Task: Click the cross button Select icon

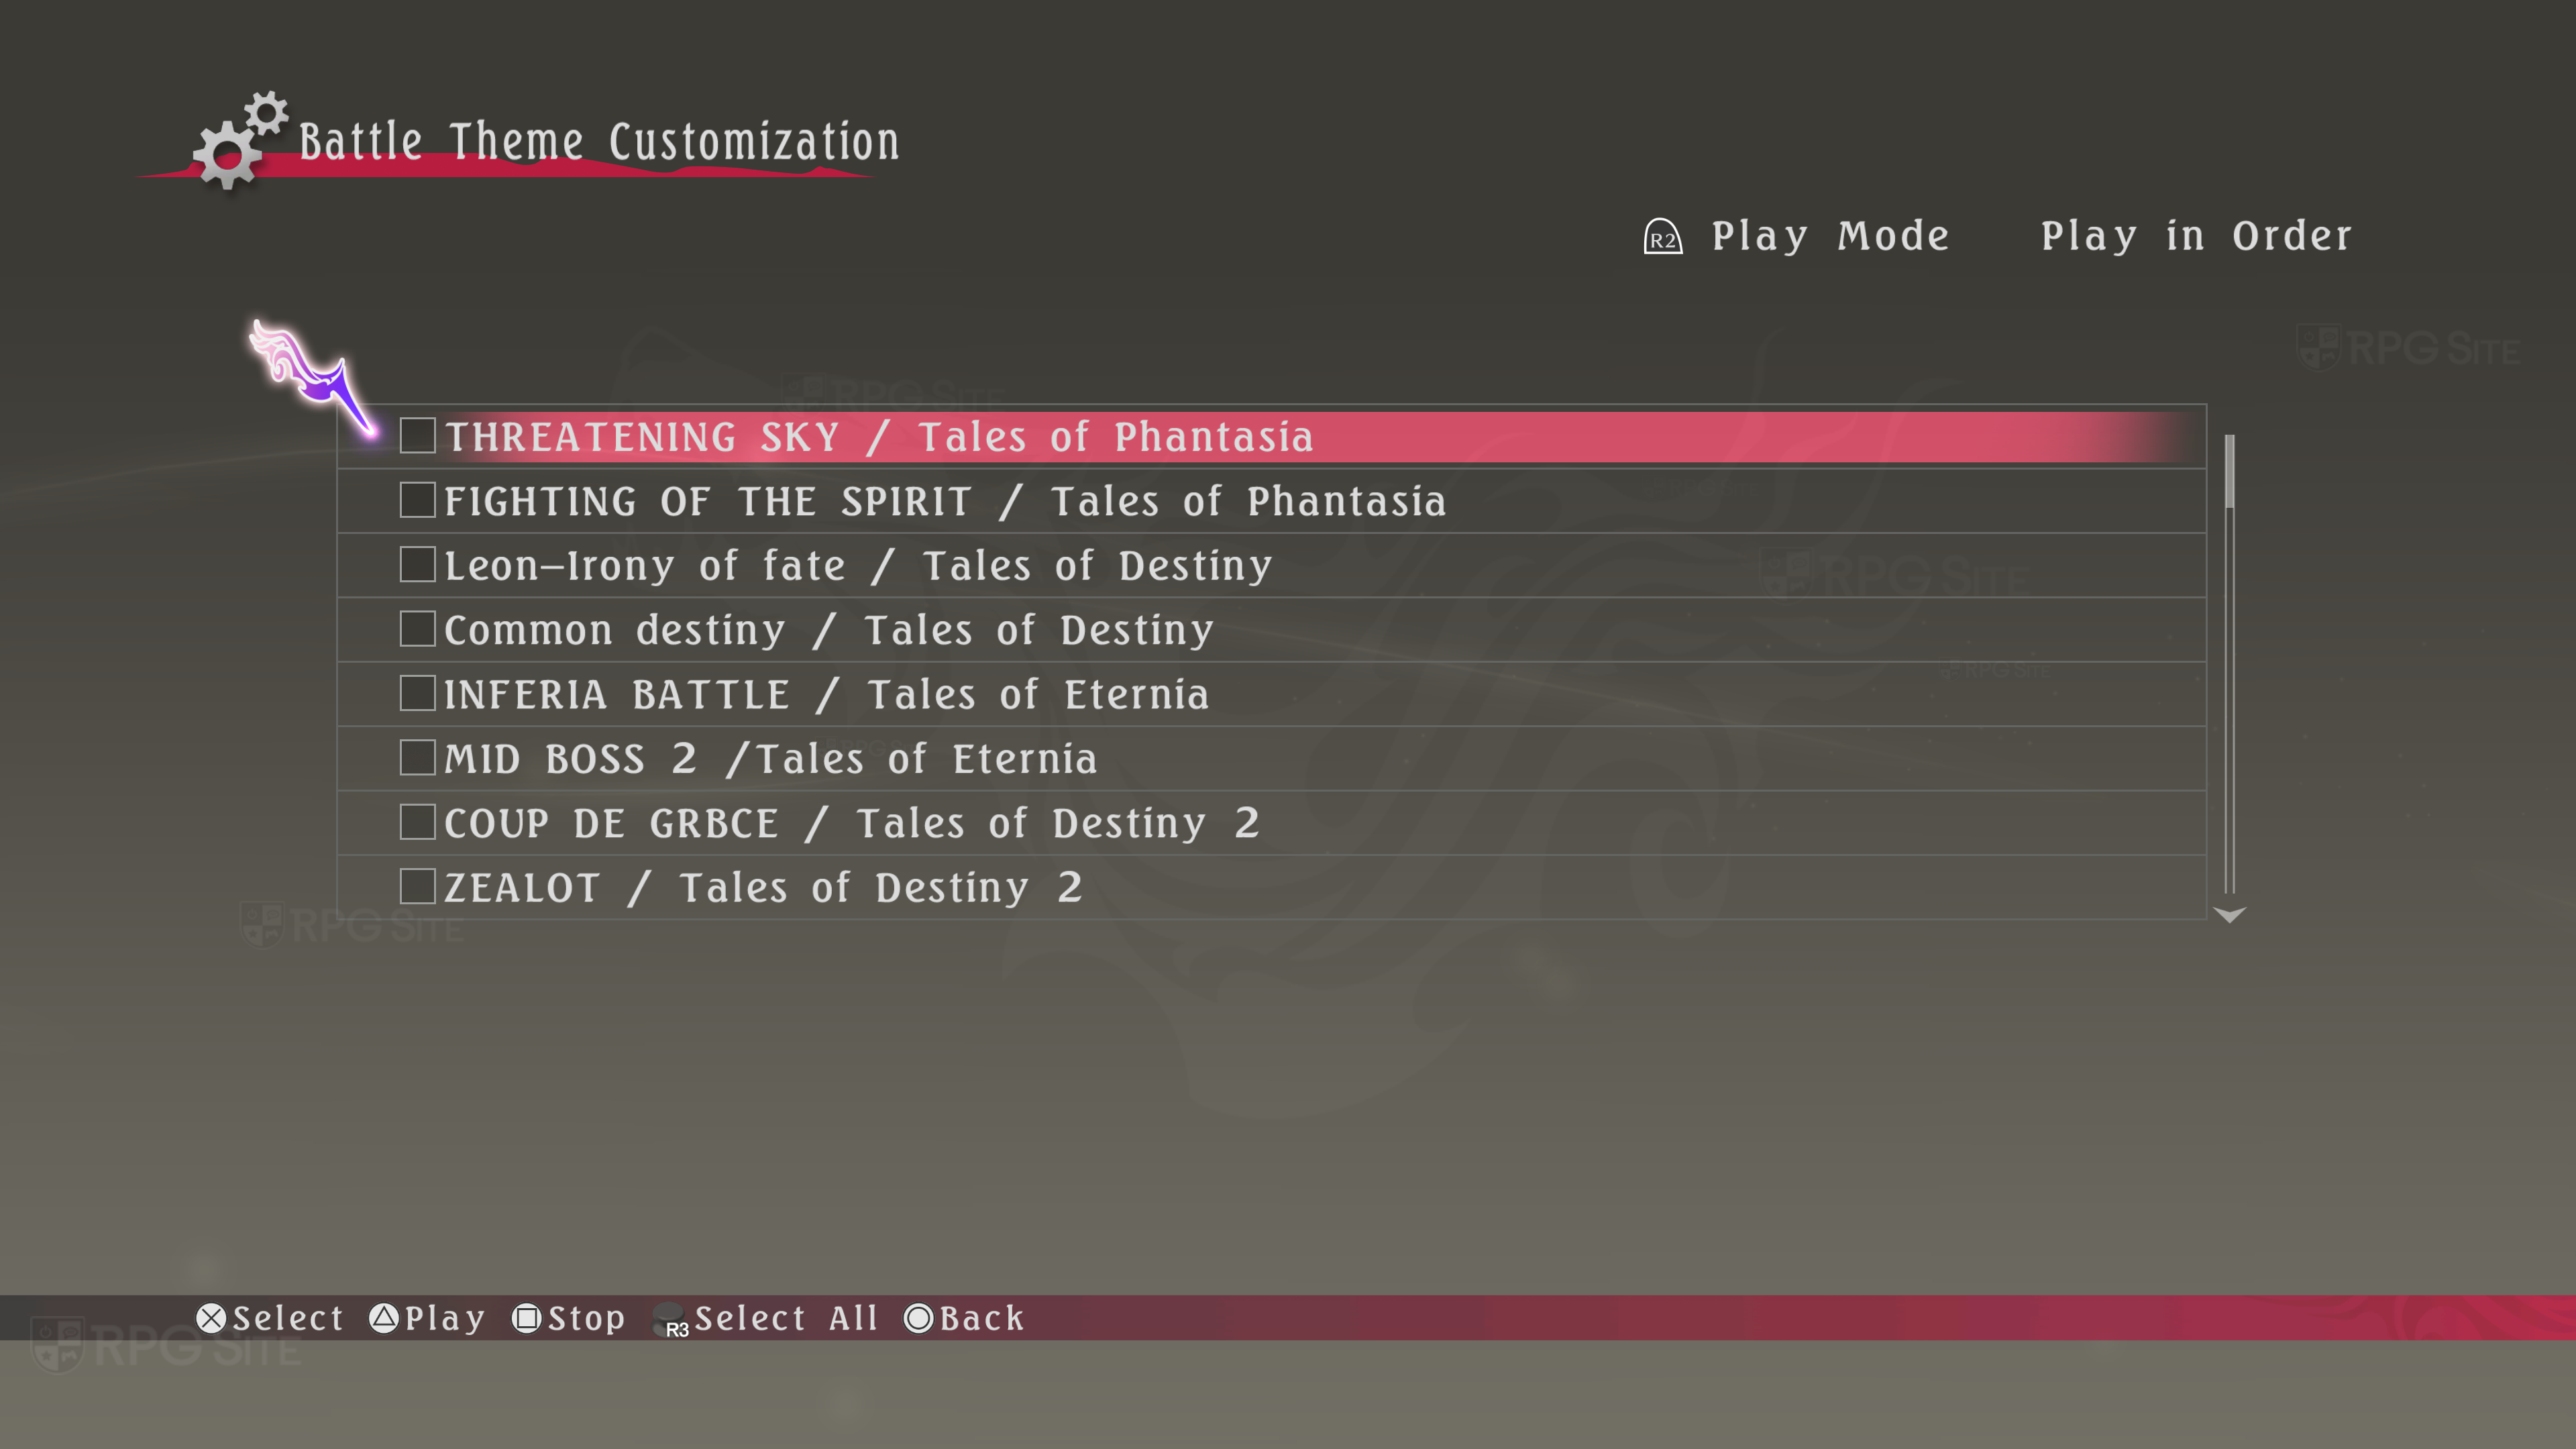Action: (211, 1318)
